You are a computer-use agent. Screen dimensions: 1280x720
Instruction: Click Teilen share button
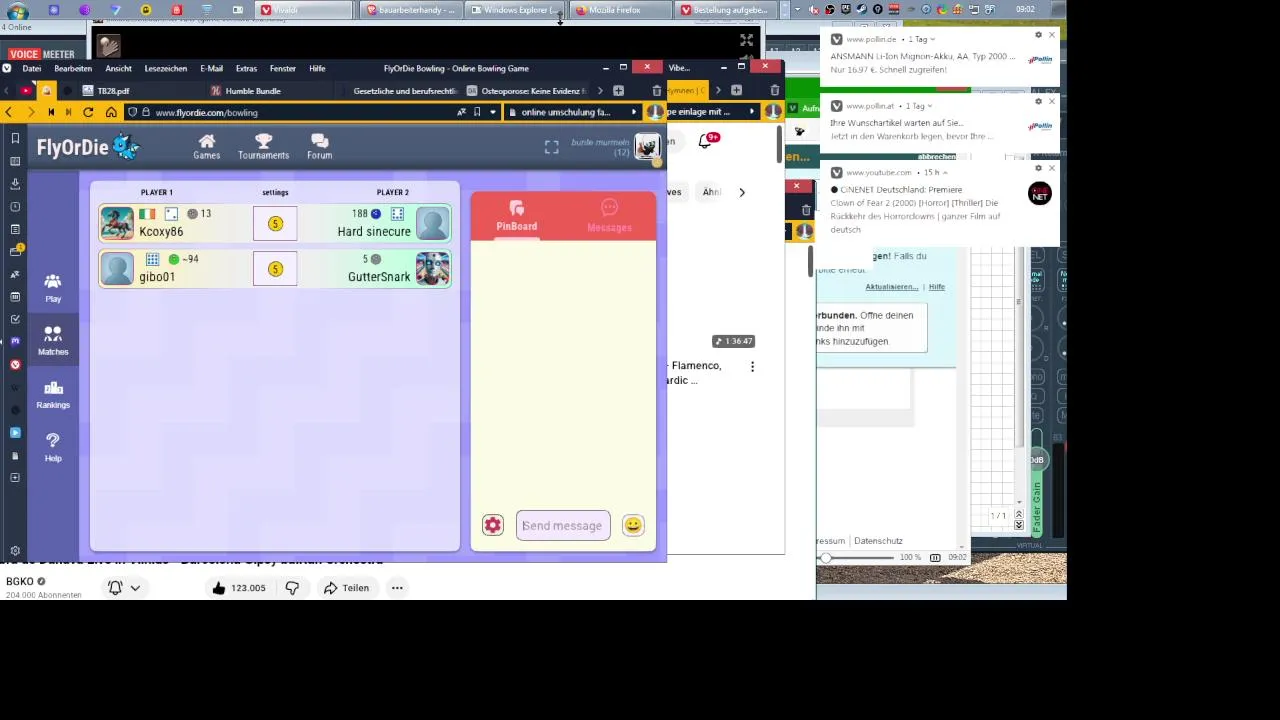[346, 588]
